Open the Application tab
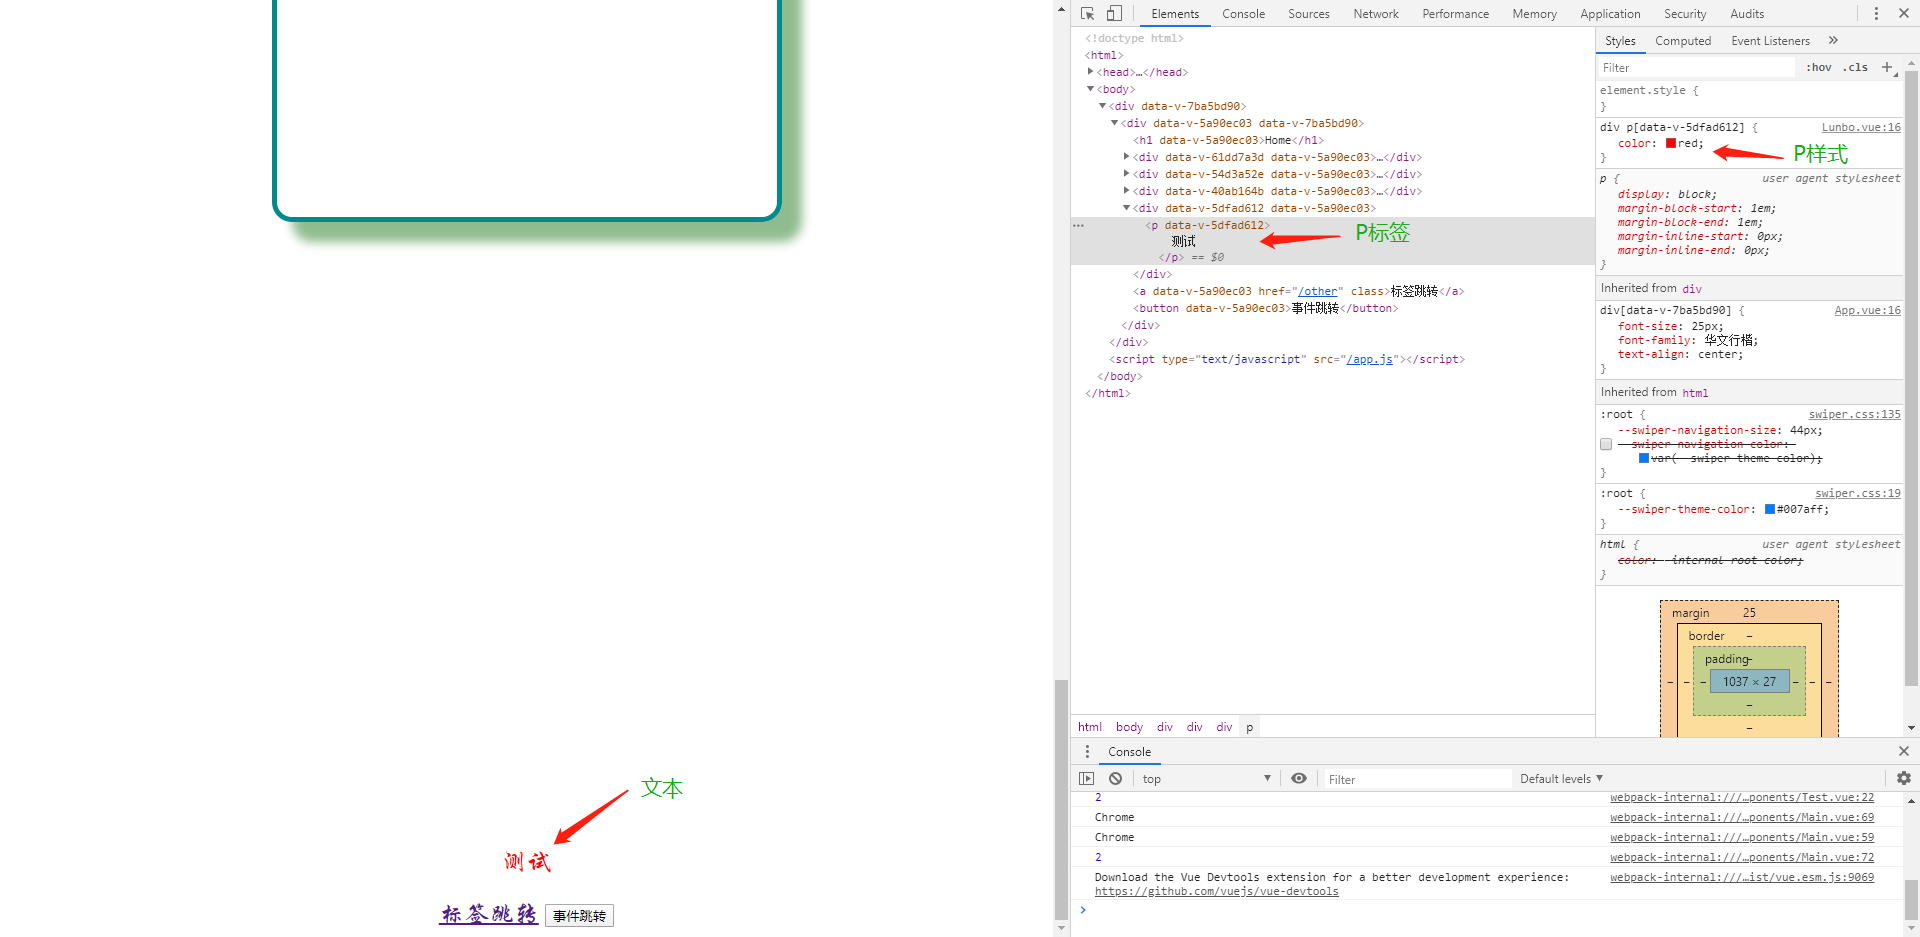This screenshot has width=1920, height=937. [1610, 14]
